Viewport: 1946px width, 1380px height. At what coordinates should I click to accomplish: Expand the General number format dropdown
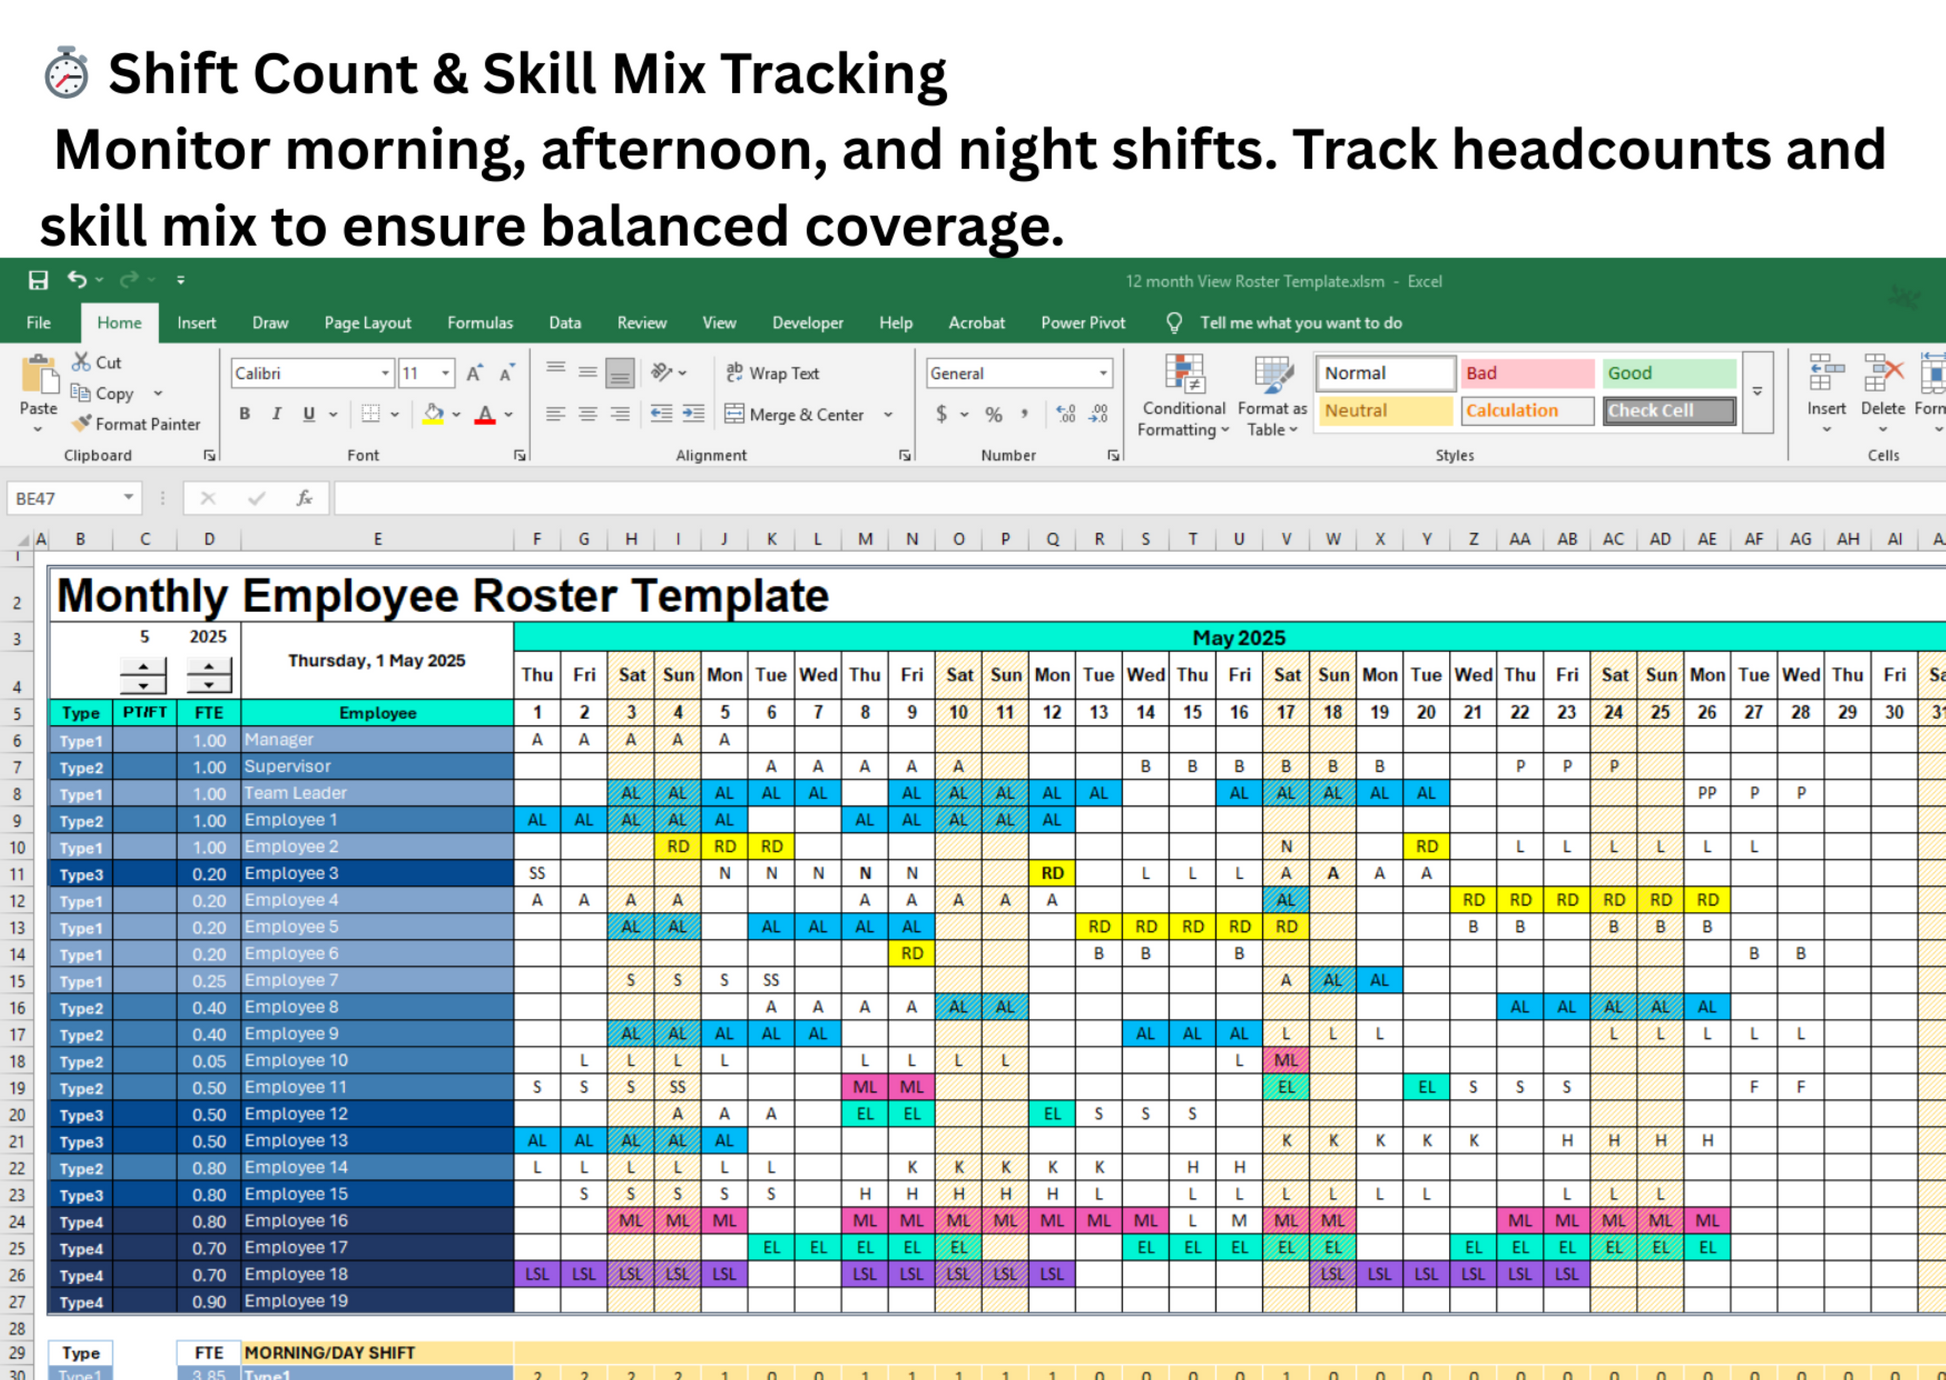1102,373
